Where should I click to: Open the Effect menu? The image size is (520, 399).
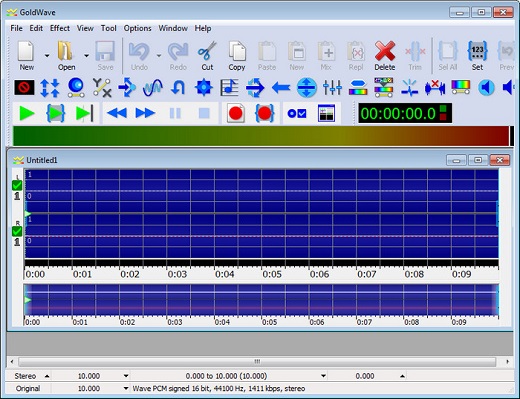pos(60,28)
